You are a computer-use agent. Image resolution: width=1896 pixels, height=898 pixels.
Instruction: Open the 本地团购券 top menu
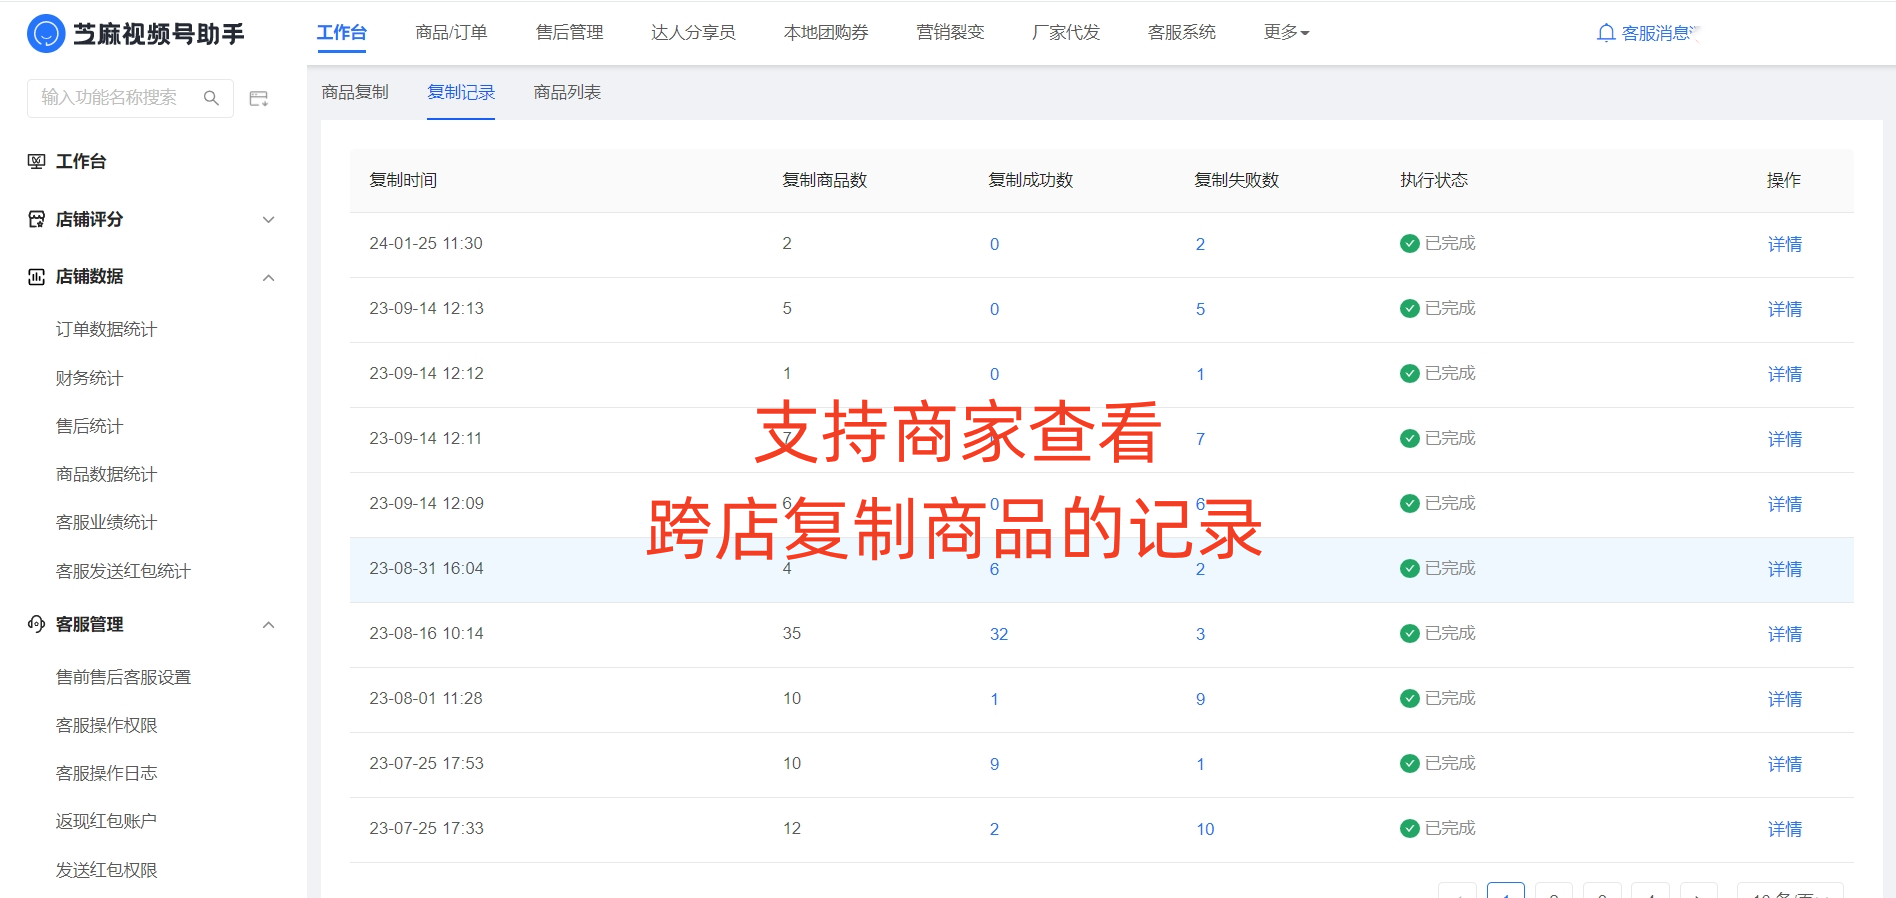[x=826, y=33]
